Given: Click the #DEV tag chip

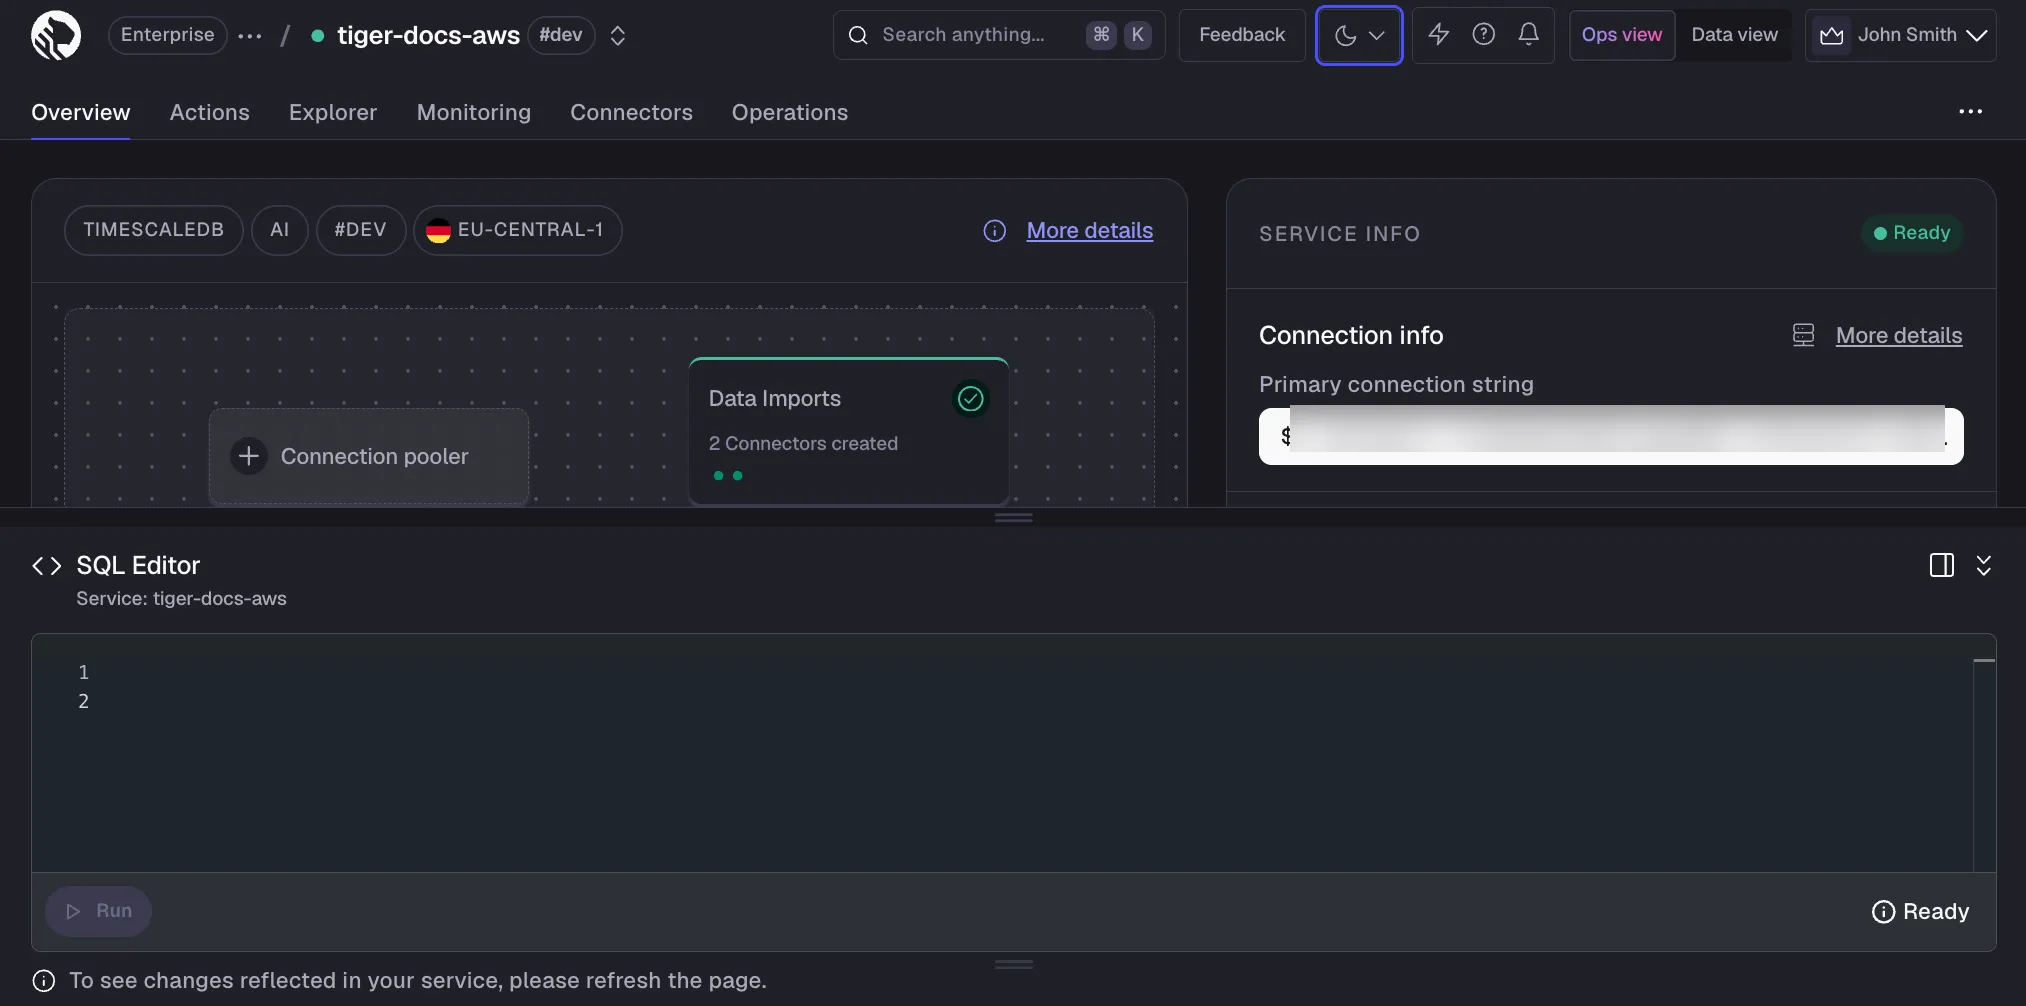Looking at the screenshot, I should [x=360, y=230].
